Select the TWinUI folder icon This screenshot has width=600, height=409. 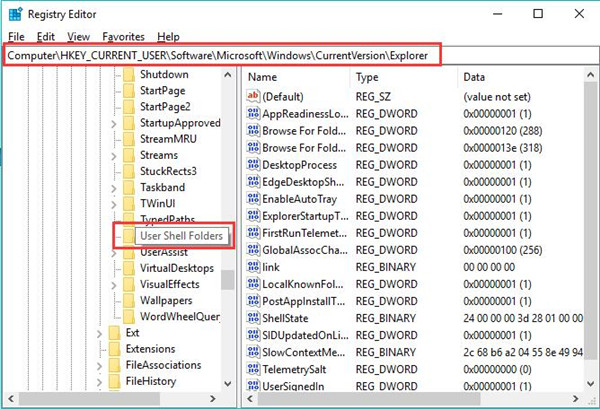[x=129, y=204]
